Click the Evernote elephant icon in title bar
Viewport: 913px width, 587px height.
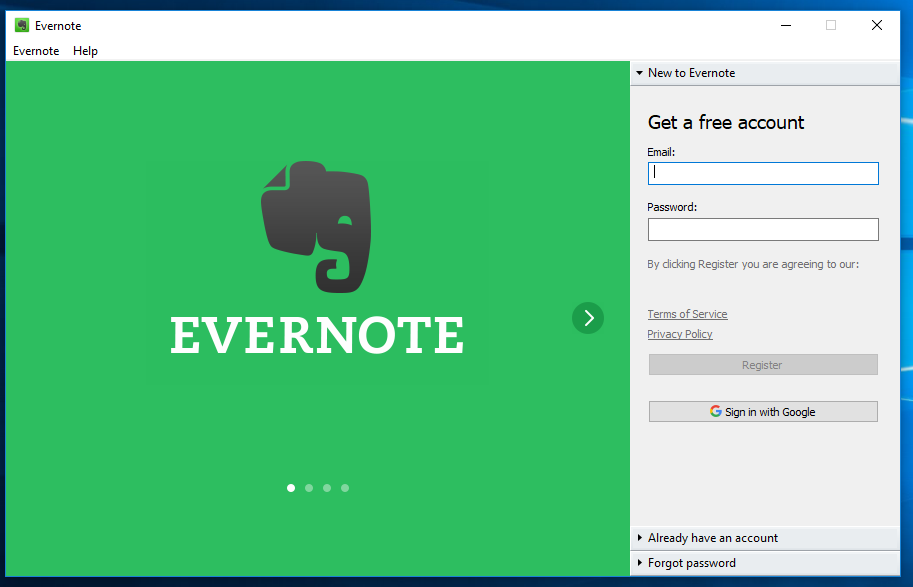pyautogui.click(x=22, y=25)
